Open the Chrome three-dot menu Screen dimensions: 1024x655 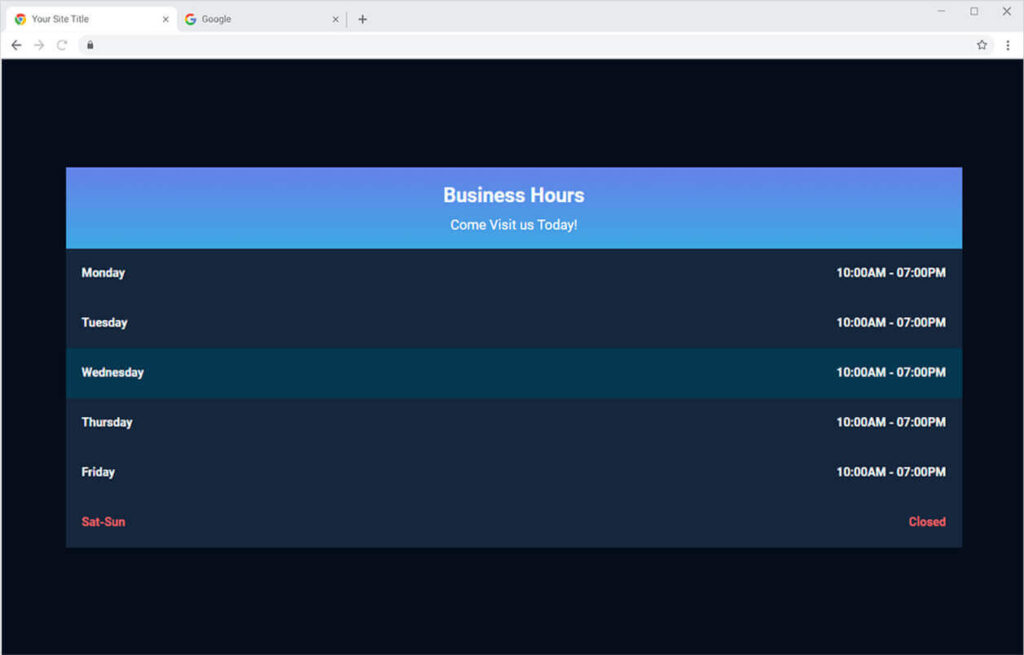point(1007,45)
